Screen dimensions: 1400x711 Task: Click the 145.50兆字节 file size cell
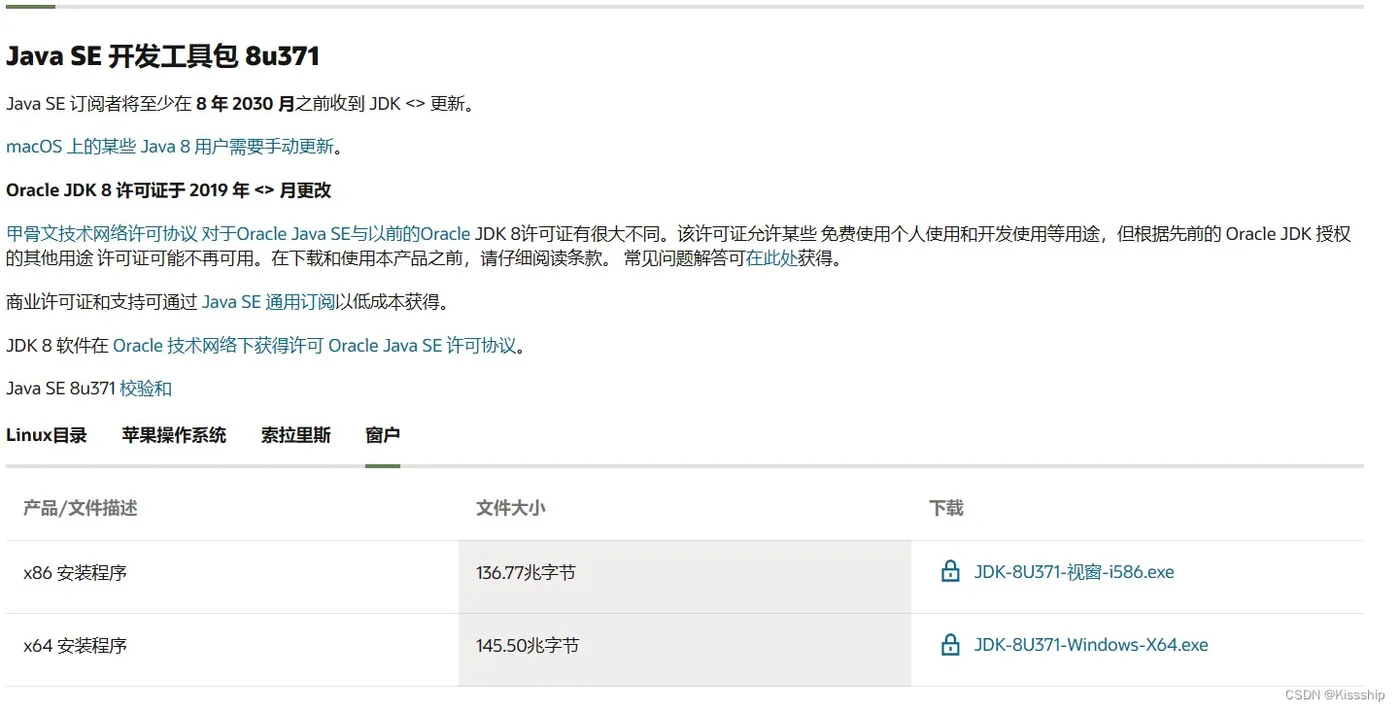[528, 646]
